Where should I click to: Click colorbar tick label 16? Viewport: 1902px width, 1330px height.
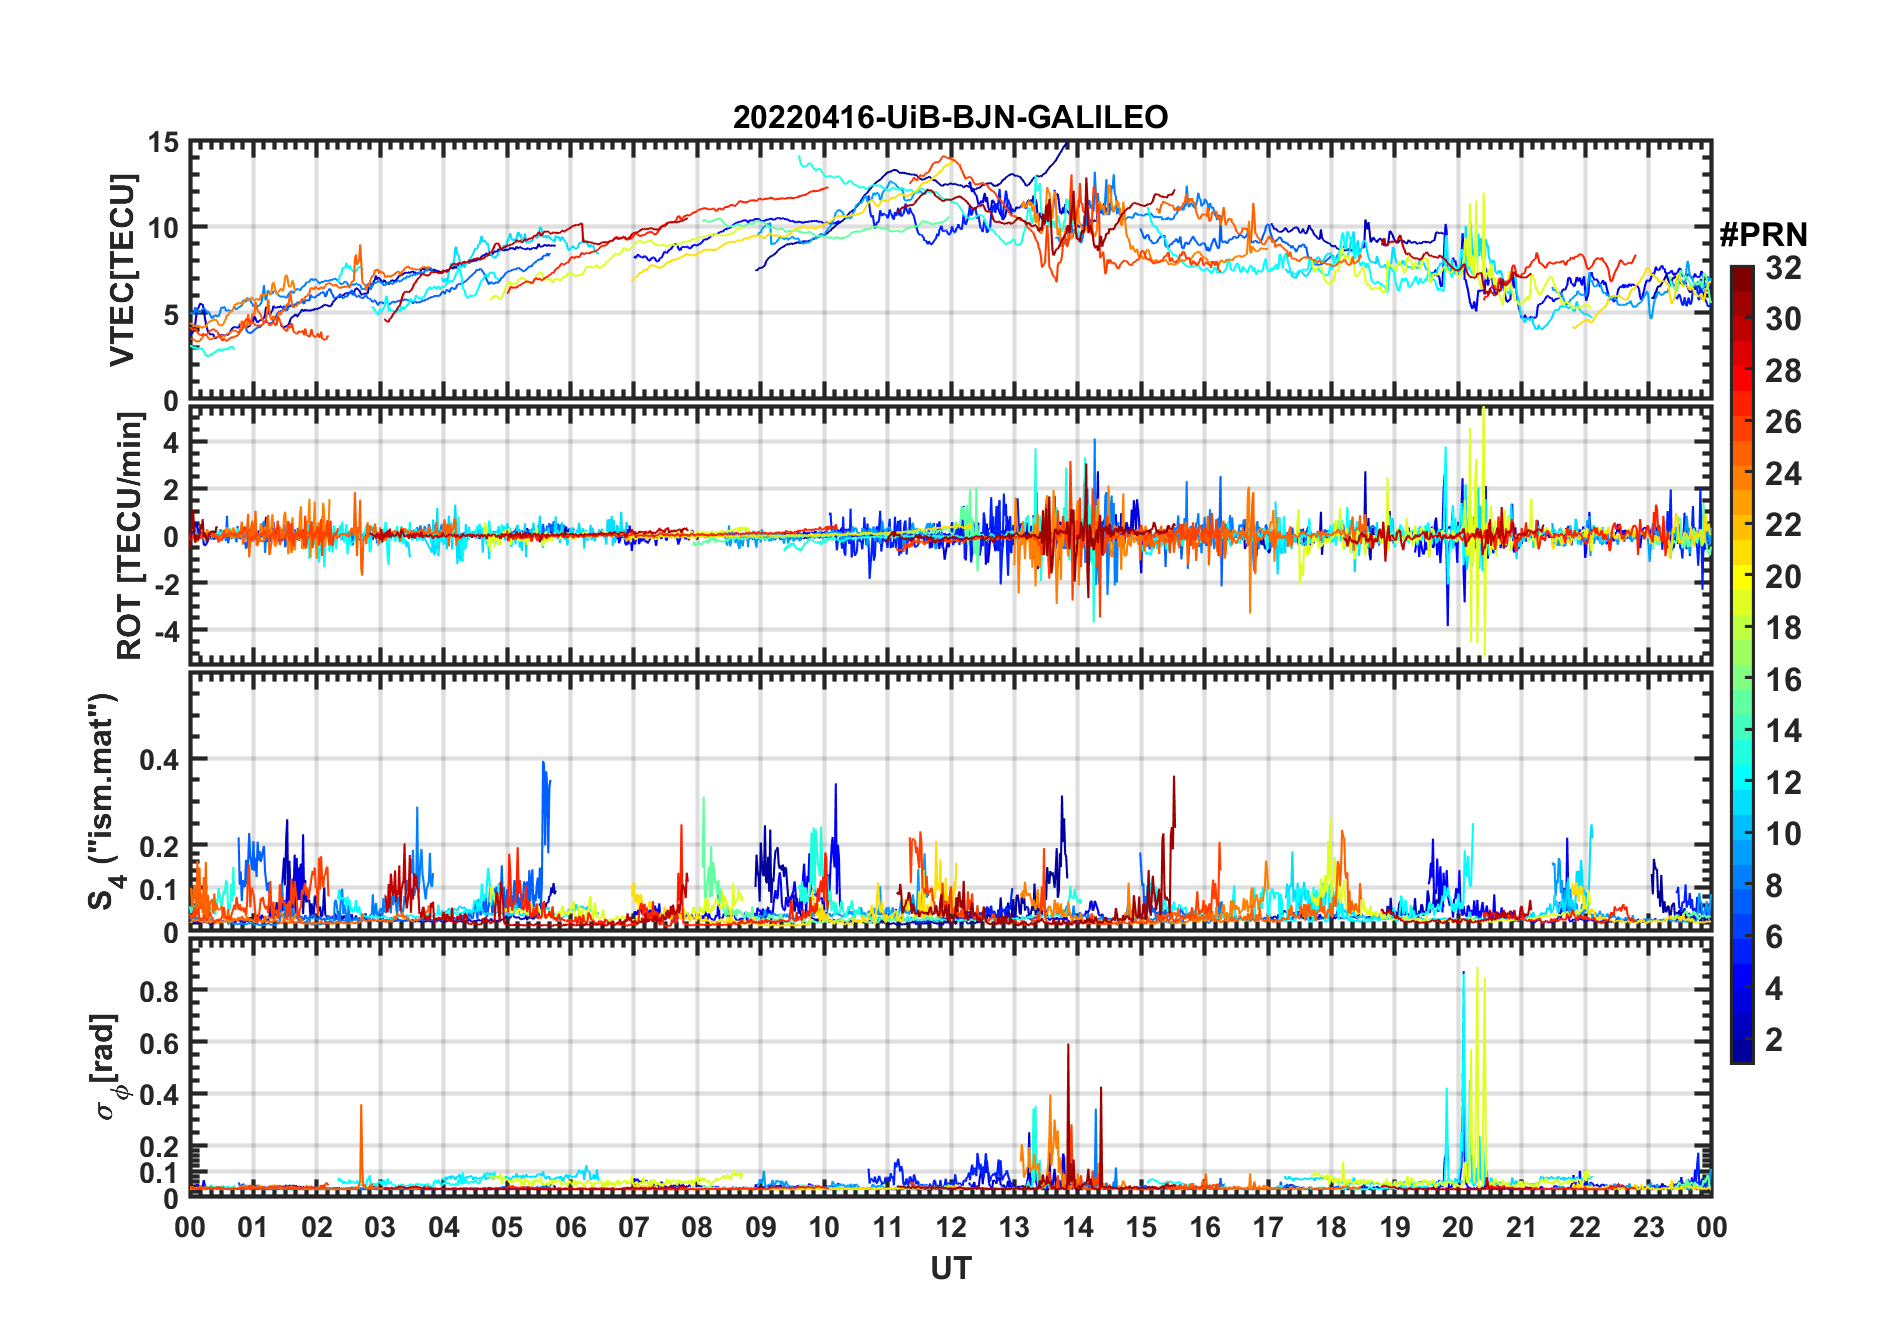[1783, 680]
